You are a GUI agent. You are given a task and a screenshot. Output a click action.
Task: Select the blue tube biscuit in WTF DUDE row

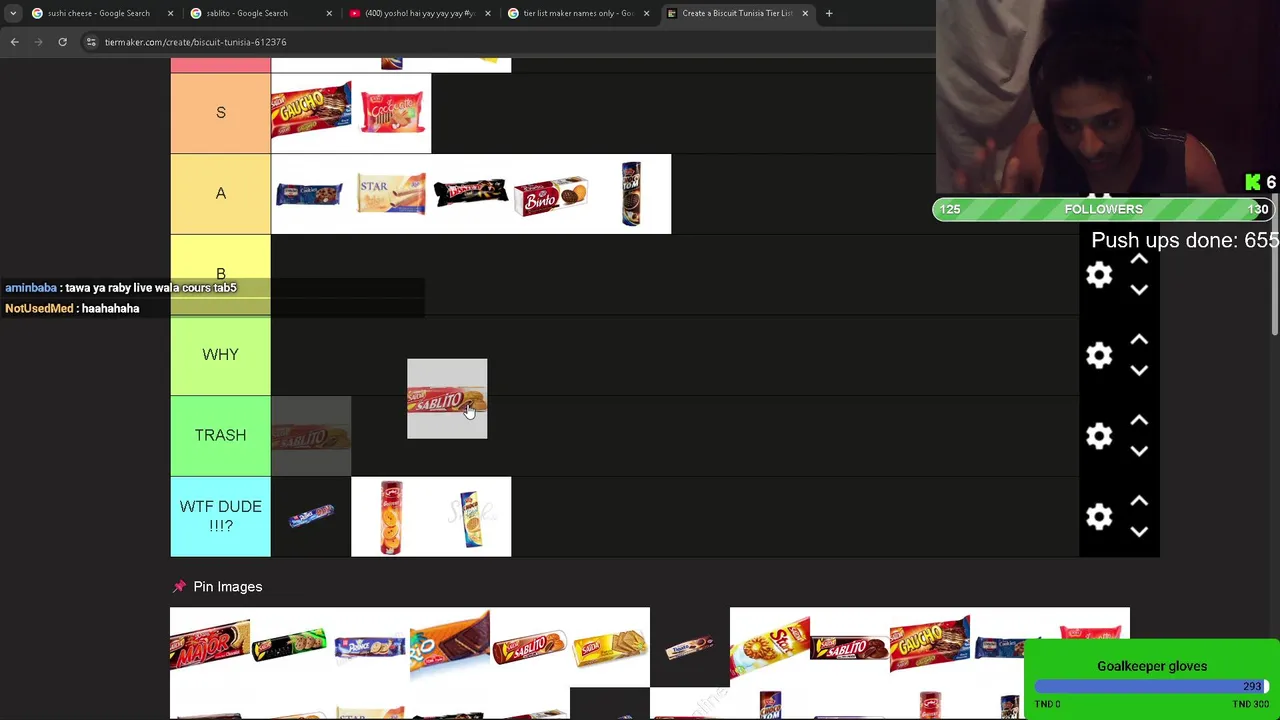[471, 516]
